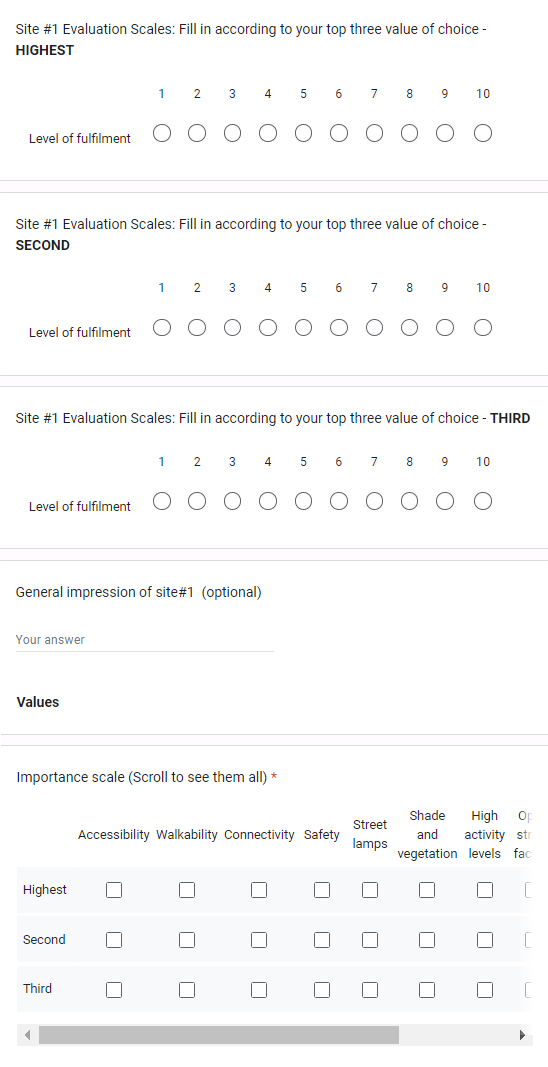
Task: Tick Street lamps in the Second row
Action: tap(370, 940)
